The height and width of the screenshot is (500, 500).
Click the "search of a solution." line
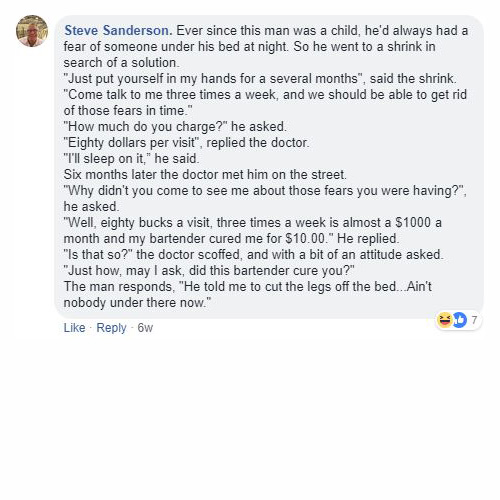coord(121,62)
